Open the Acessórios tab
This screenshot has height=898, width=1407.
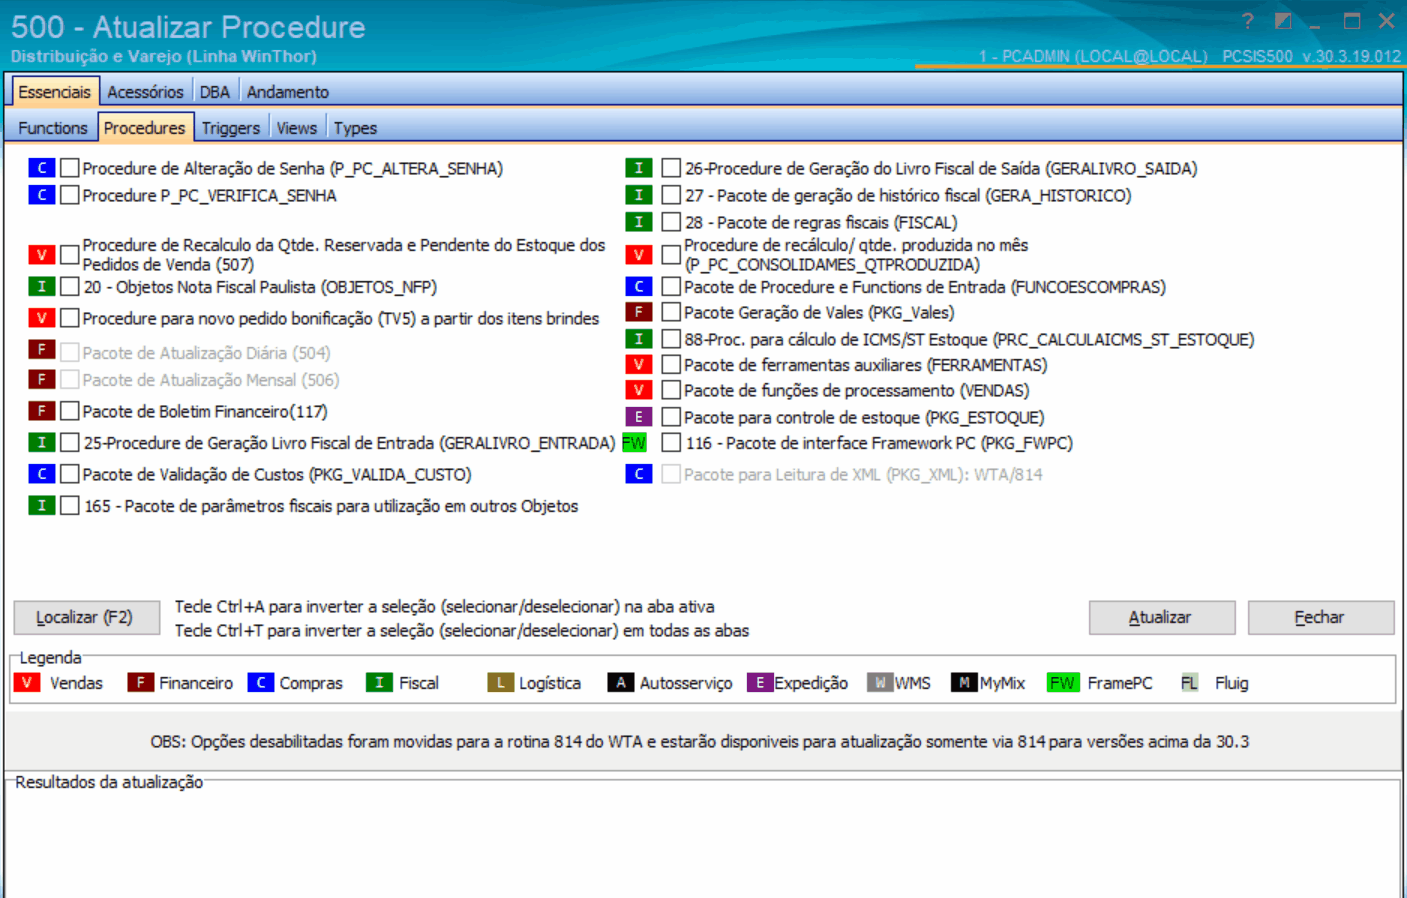[x=146, y=92]
